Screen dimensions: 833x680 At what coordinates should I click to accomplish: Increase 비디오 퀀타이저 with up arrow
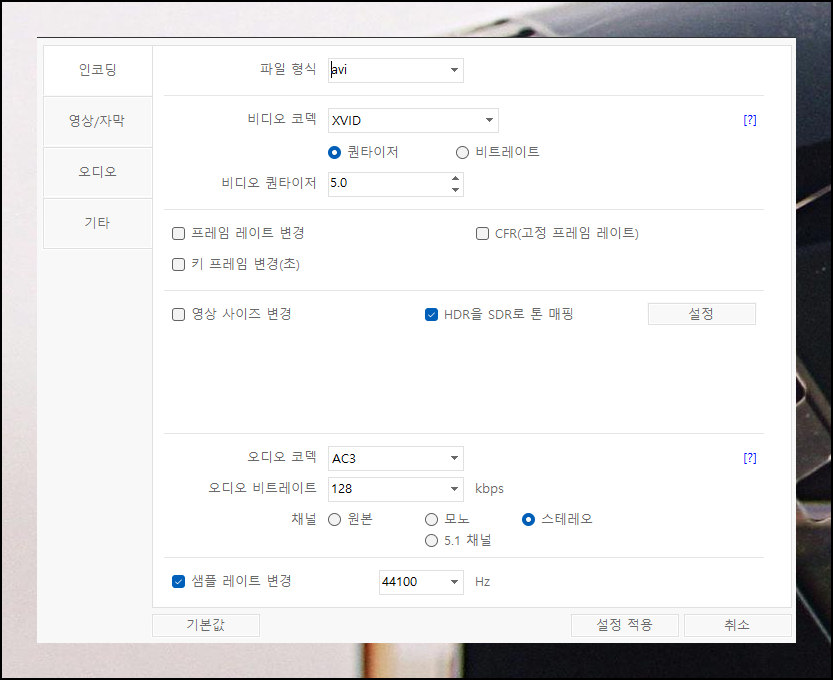click(x=455, y=178)
